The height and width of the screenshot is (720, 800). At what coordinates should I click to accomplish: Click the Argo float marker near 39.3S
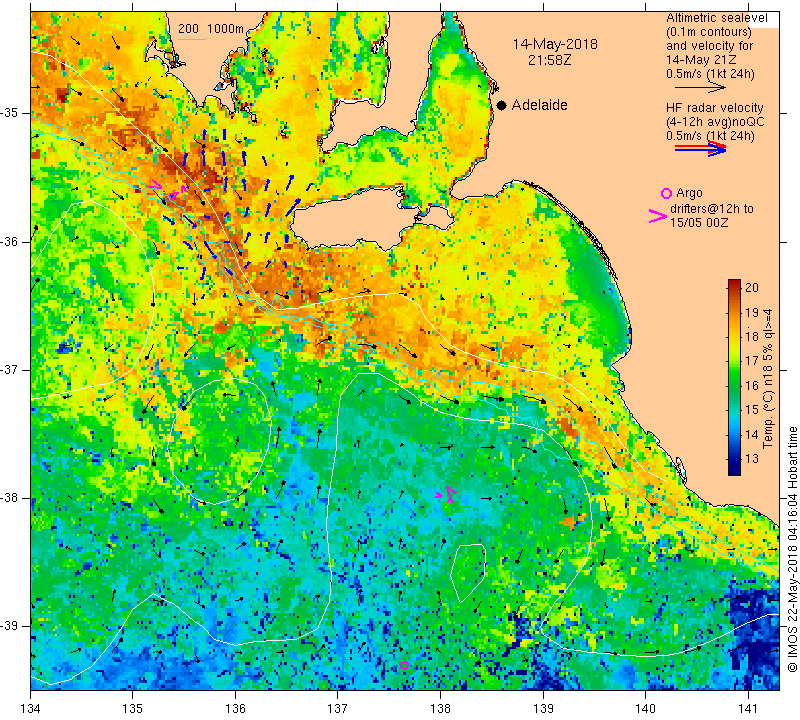click(x=404, y=665)
